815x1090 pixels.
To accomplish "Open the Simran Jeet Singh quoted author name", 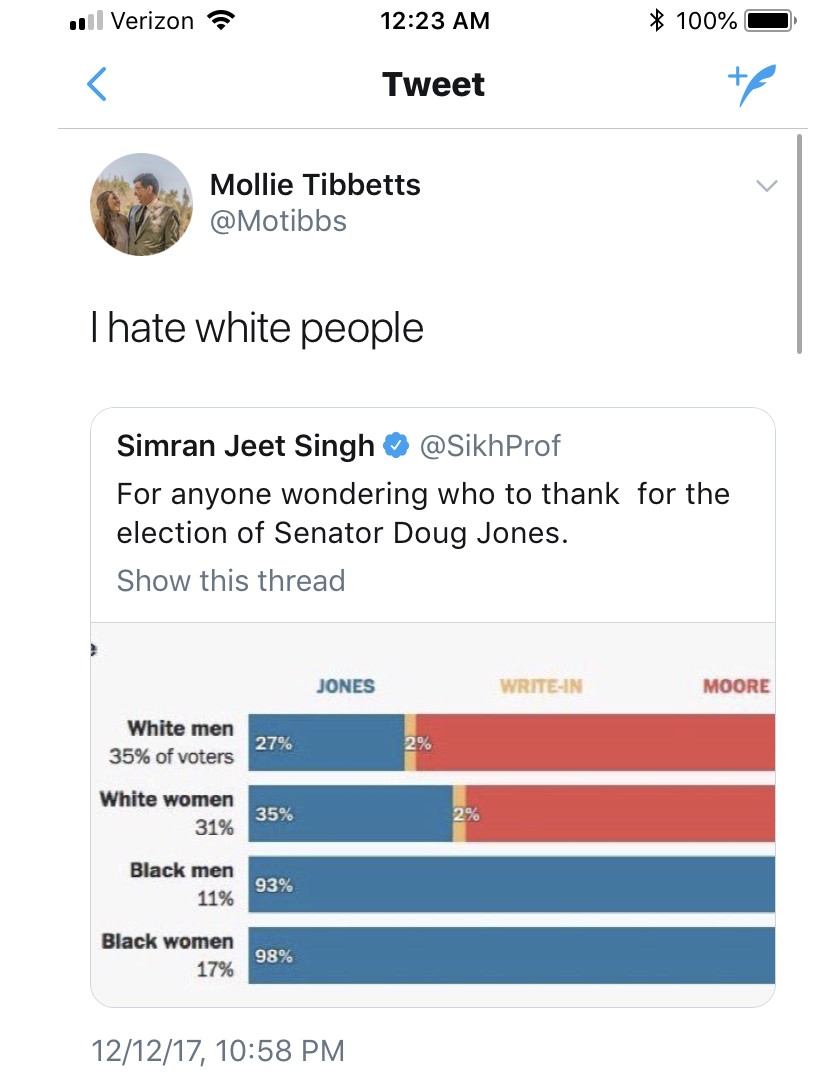I will click(245, 446).
